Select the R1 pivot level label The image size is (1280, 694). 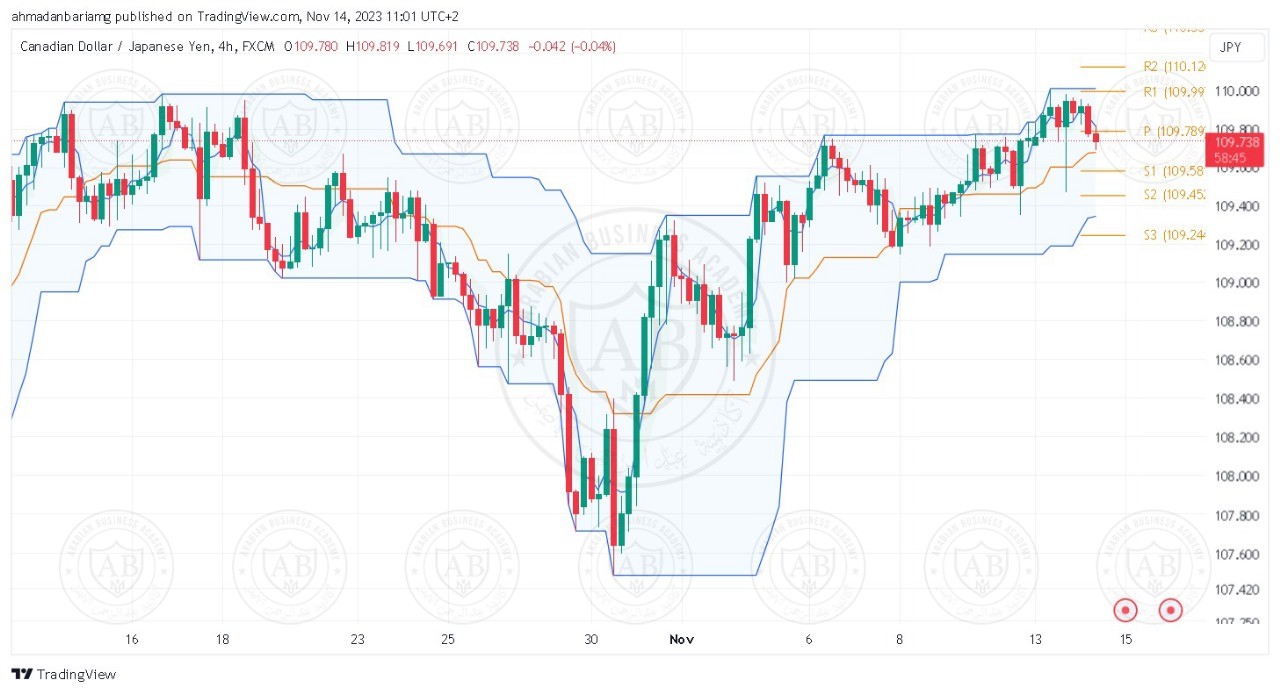(1174, 91)
